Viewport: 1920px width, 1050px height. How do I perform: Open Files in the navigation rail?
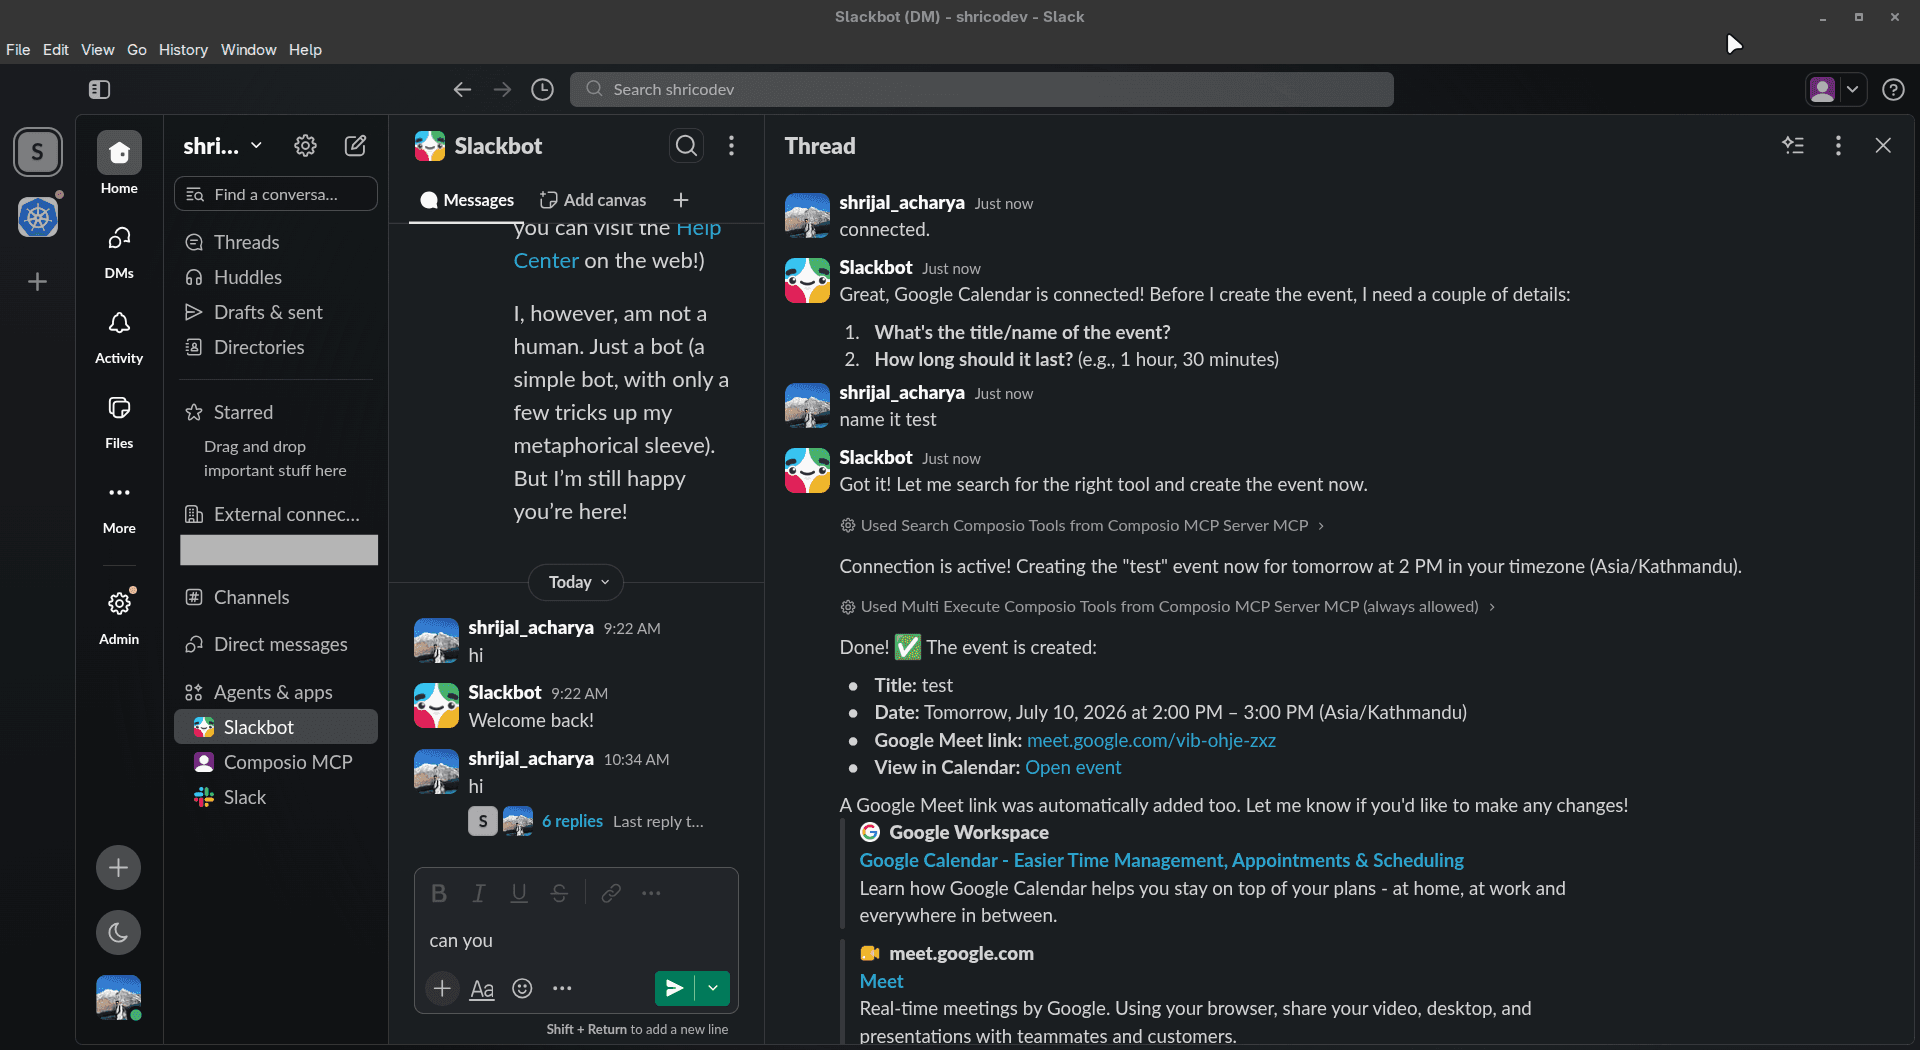point(119,421)
